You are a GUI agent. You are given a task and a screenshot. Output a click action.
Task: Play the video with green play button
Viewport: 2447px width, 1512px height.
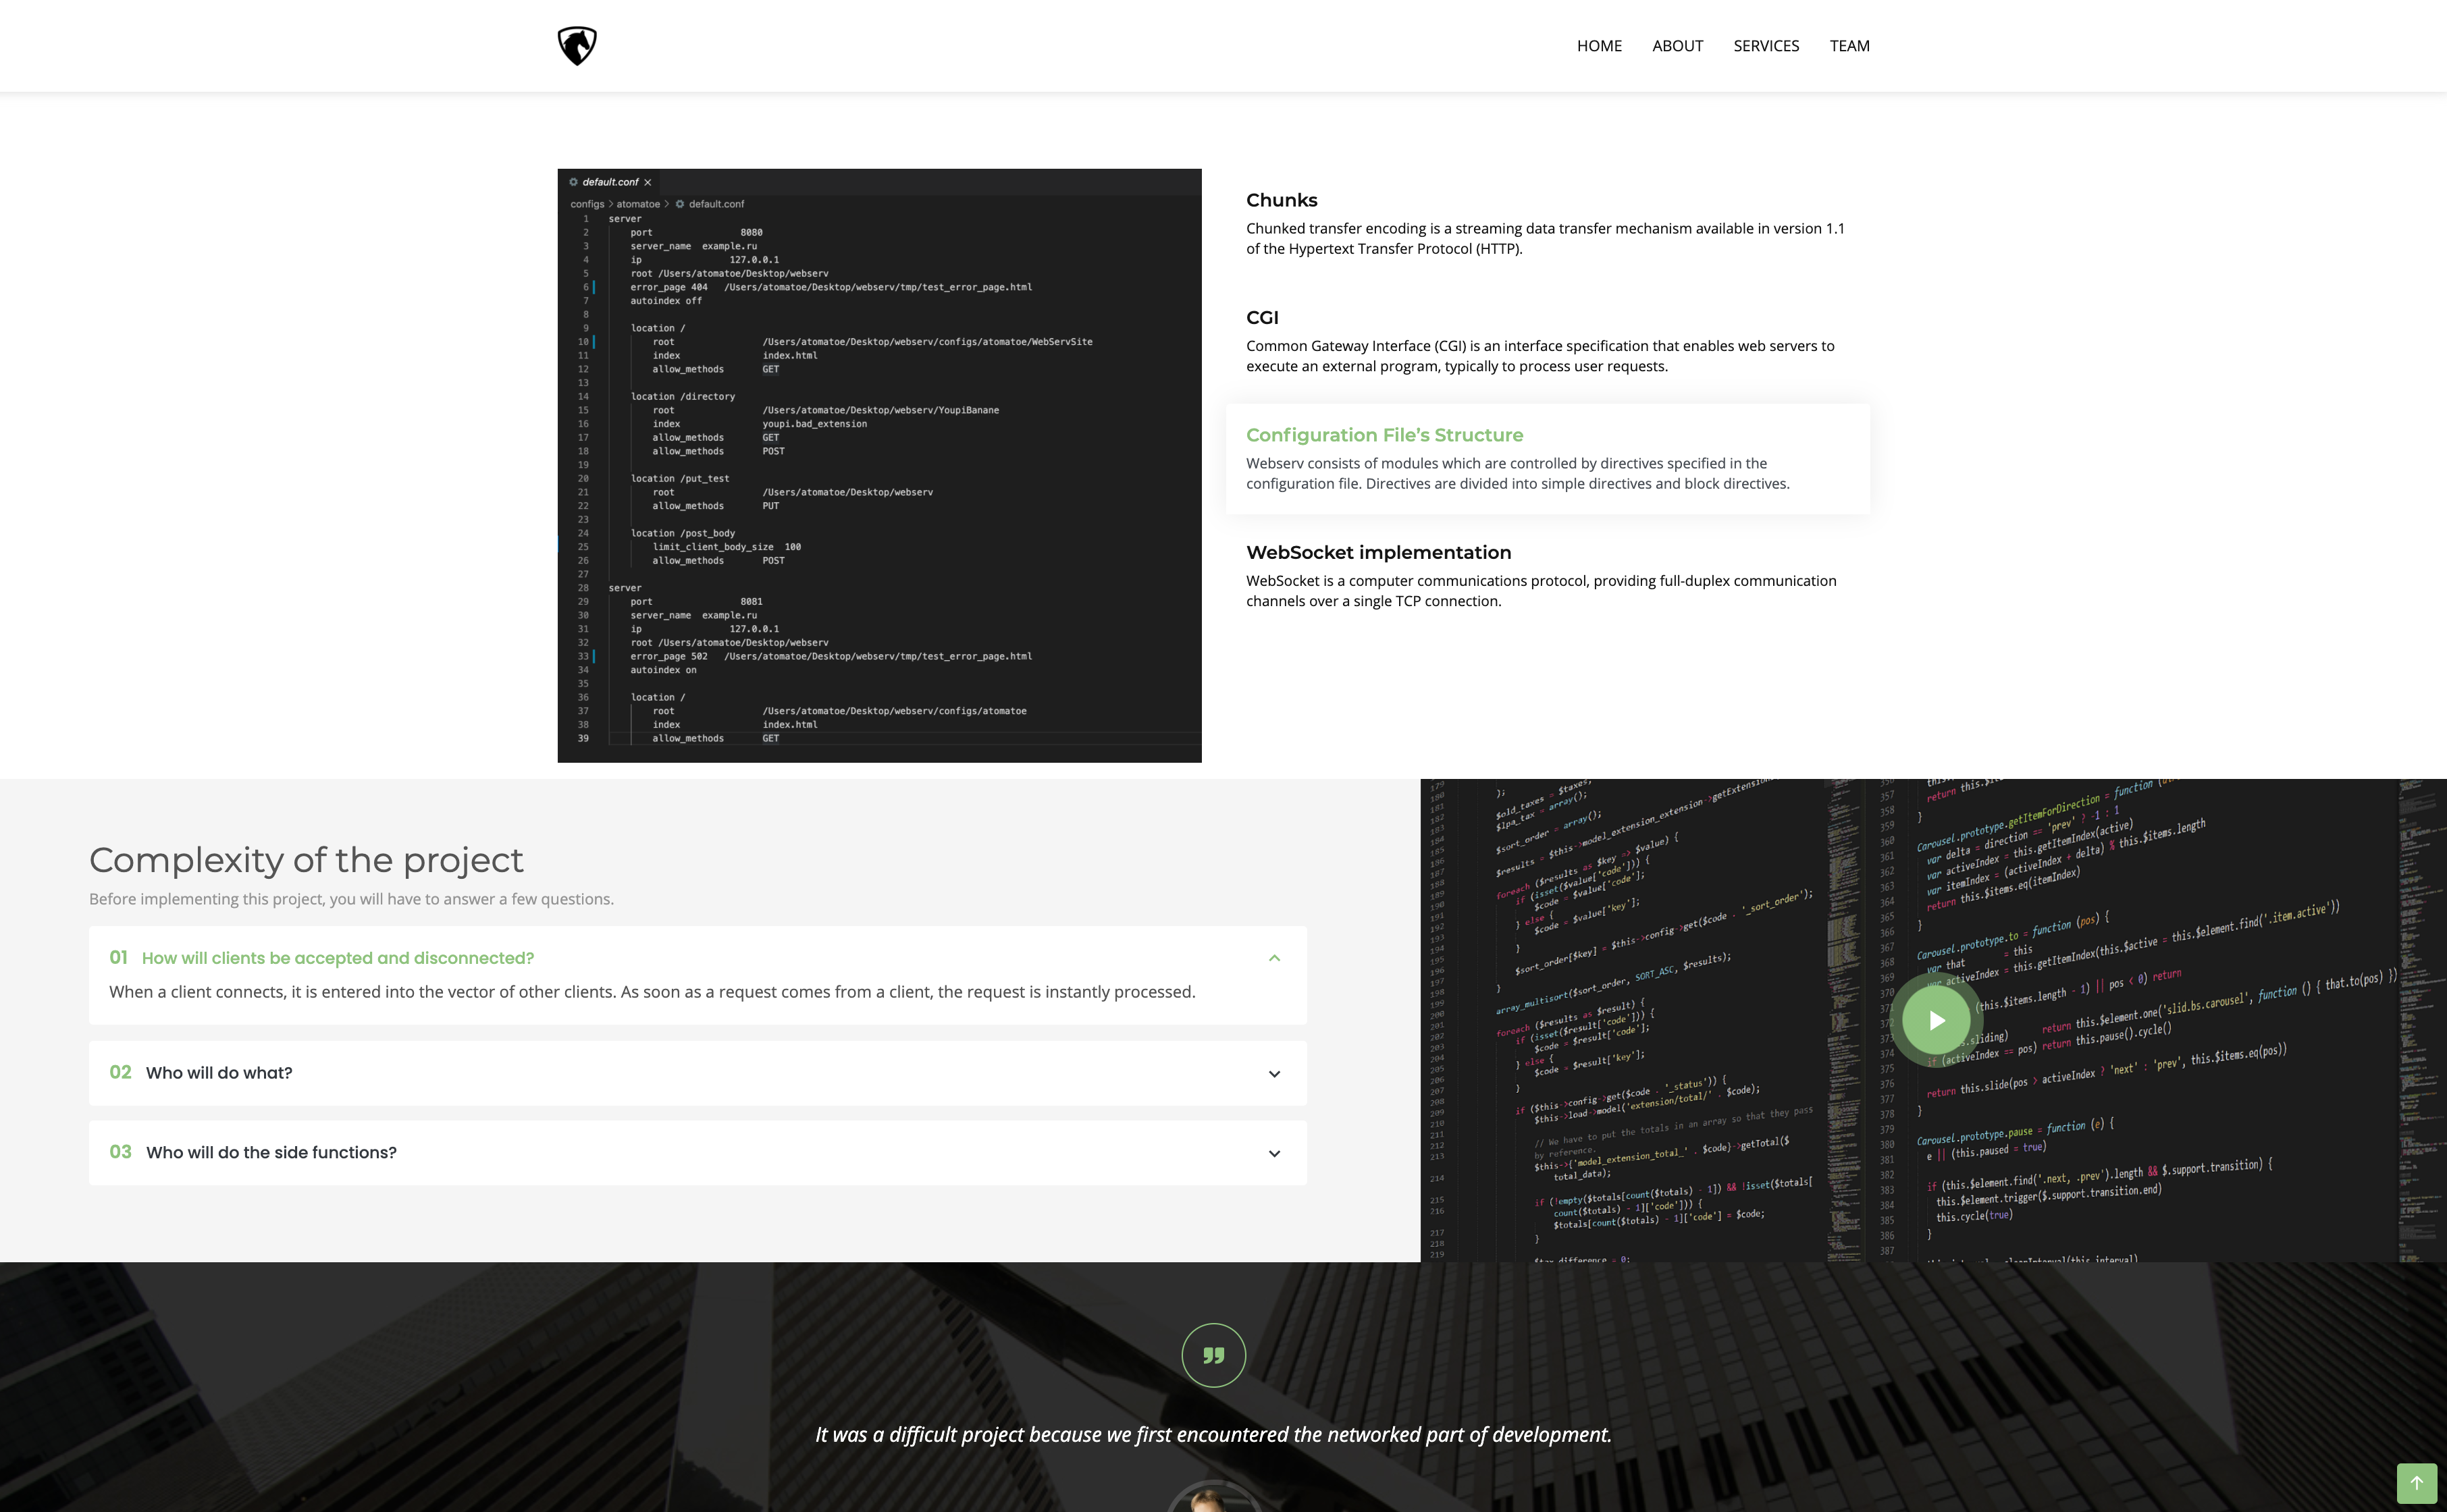click(x=1936, y=1020)
